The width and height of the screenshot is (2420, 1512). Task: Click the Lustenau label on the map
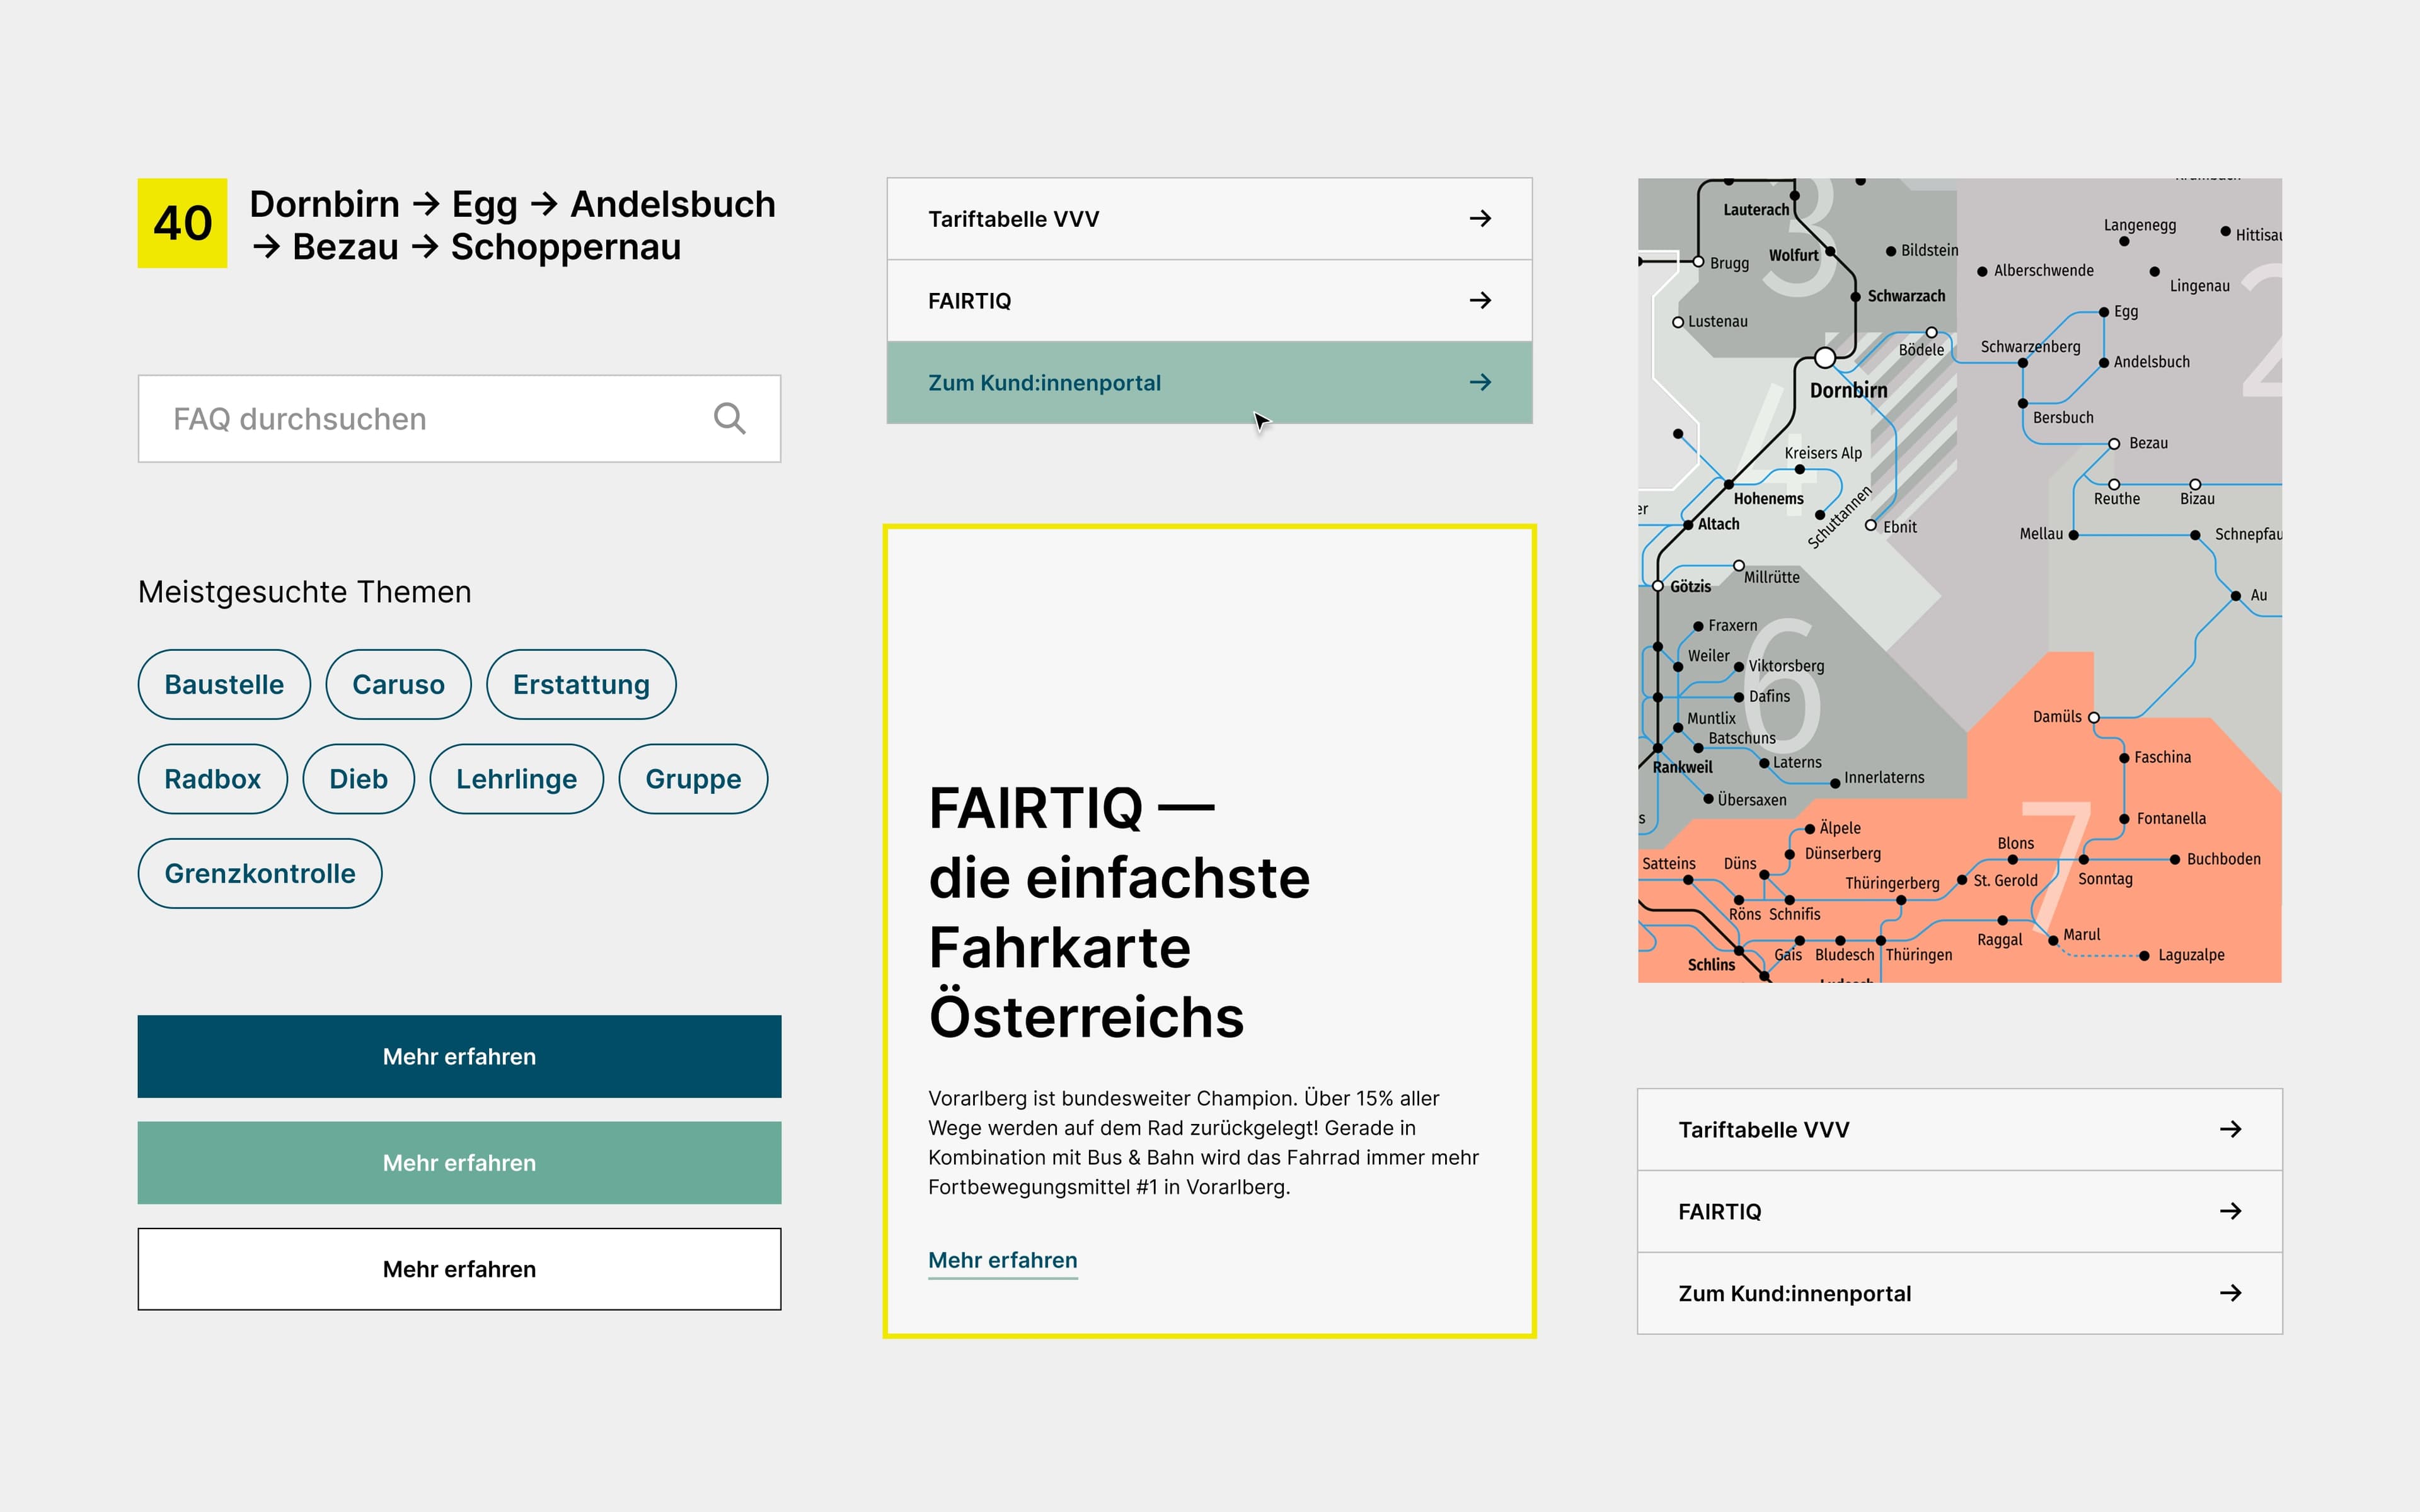(x=1717, y=321)
